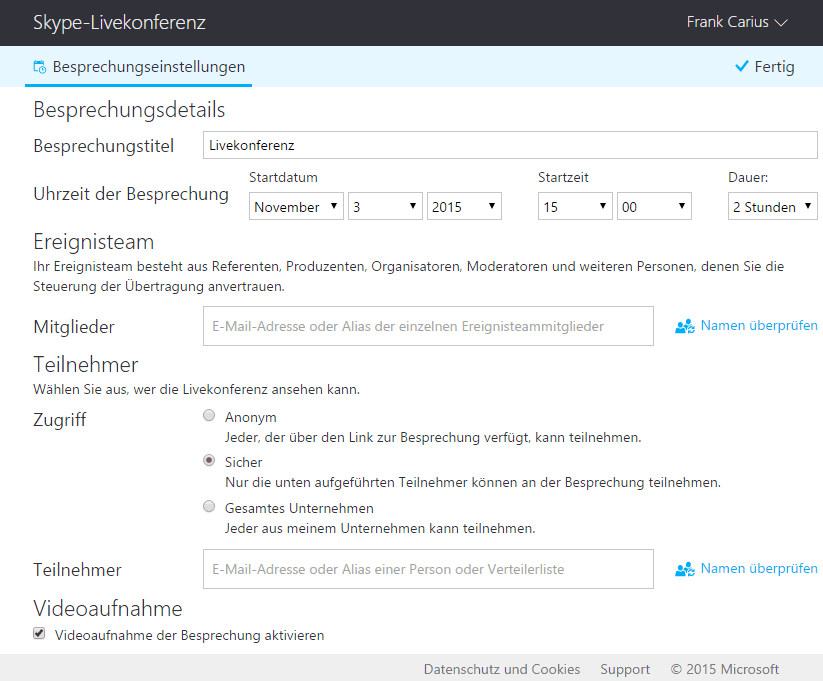This screenshot has width=823, height=681.
Task: Click the Besprechungstitel input field
Action: (x=510, y=145)
